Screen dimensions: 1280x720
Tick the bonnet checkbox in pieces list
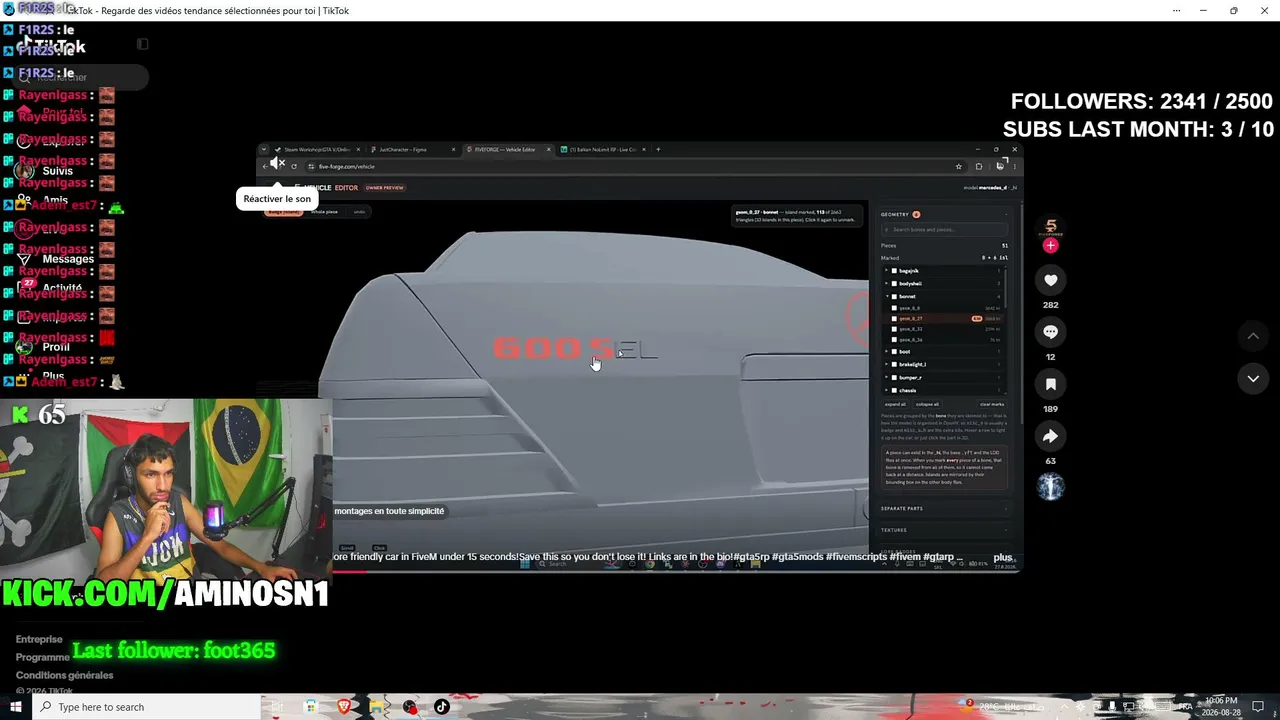point(894,297)
